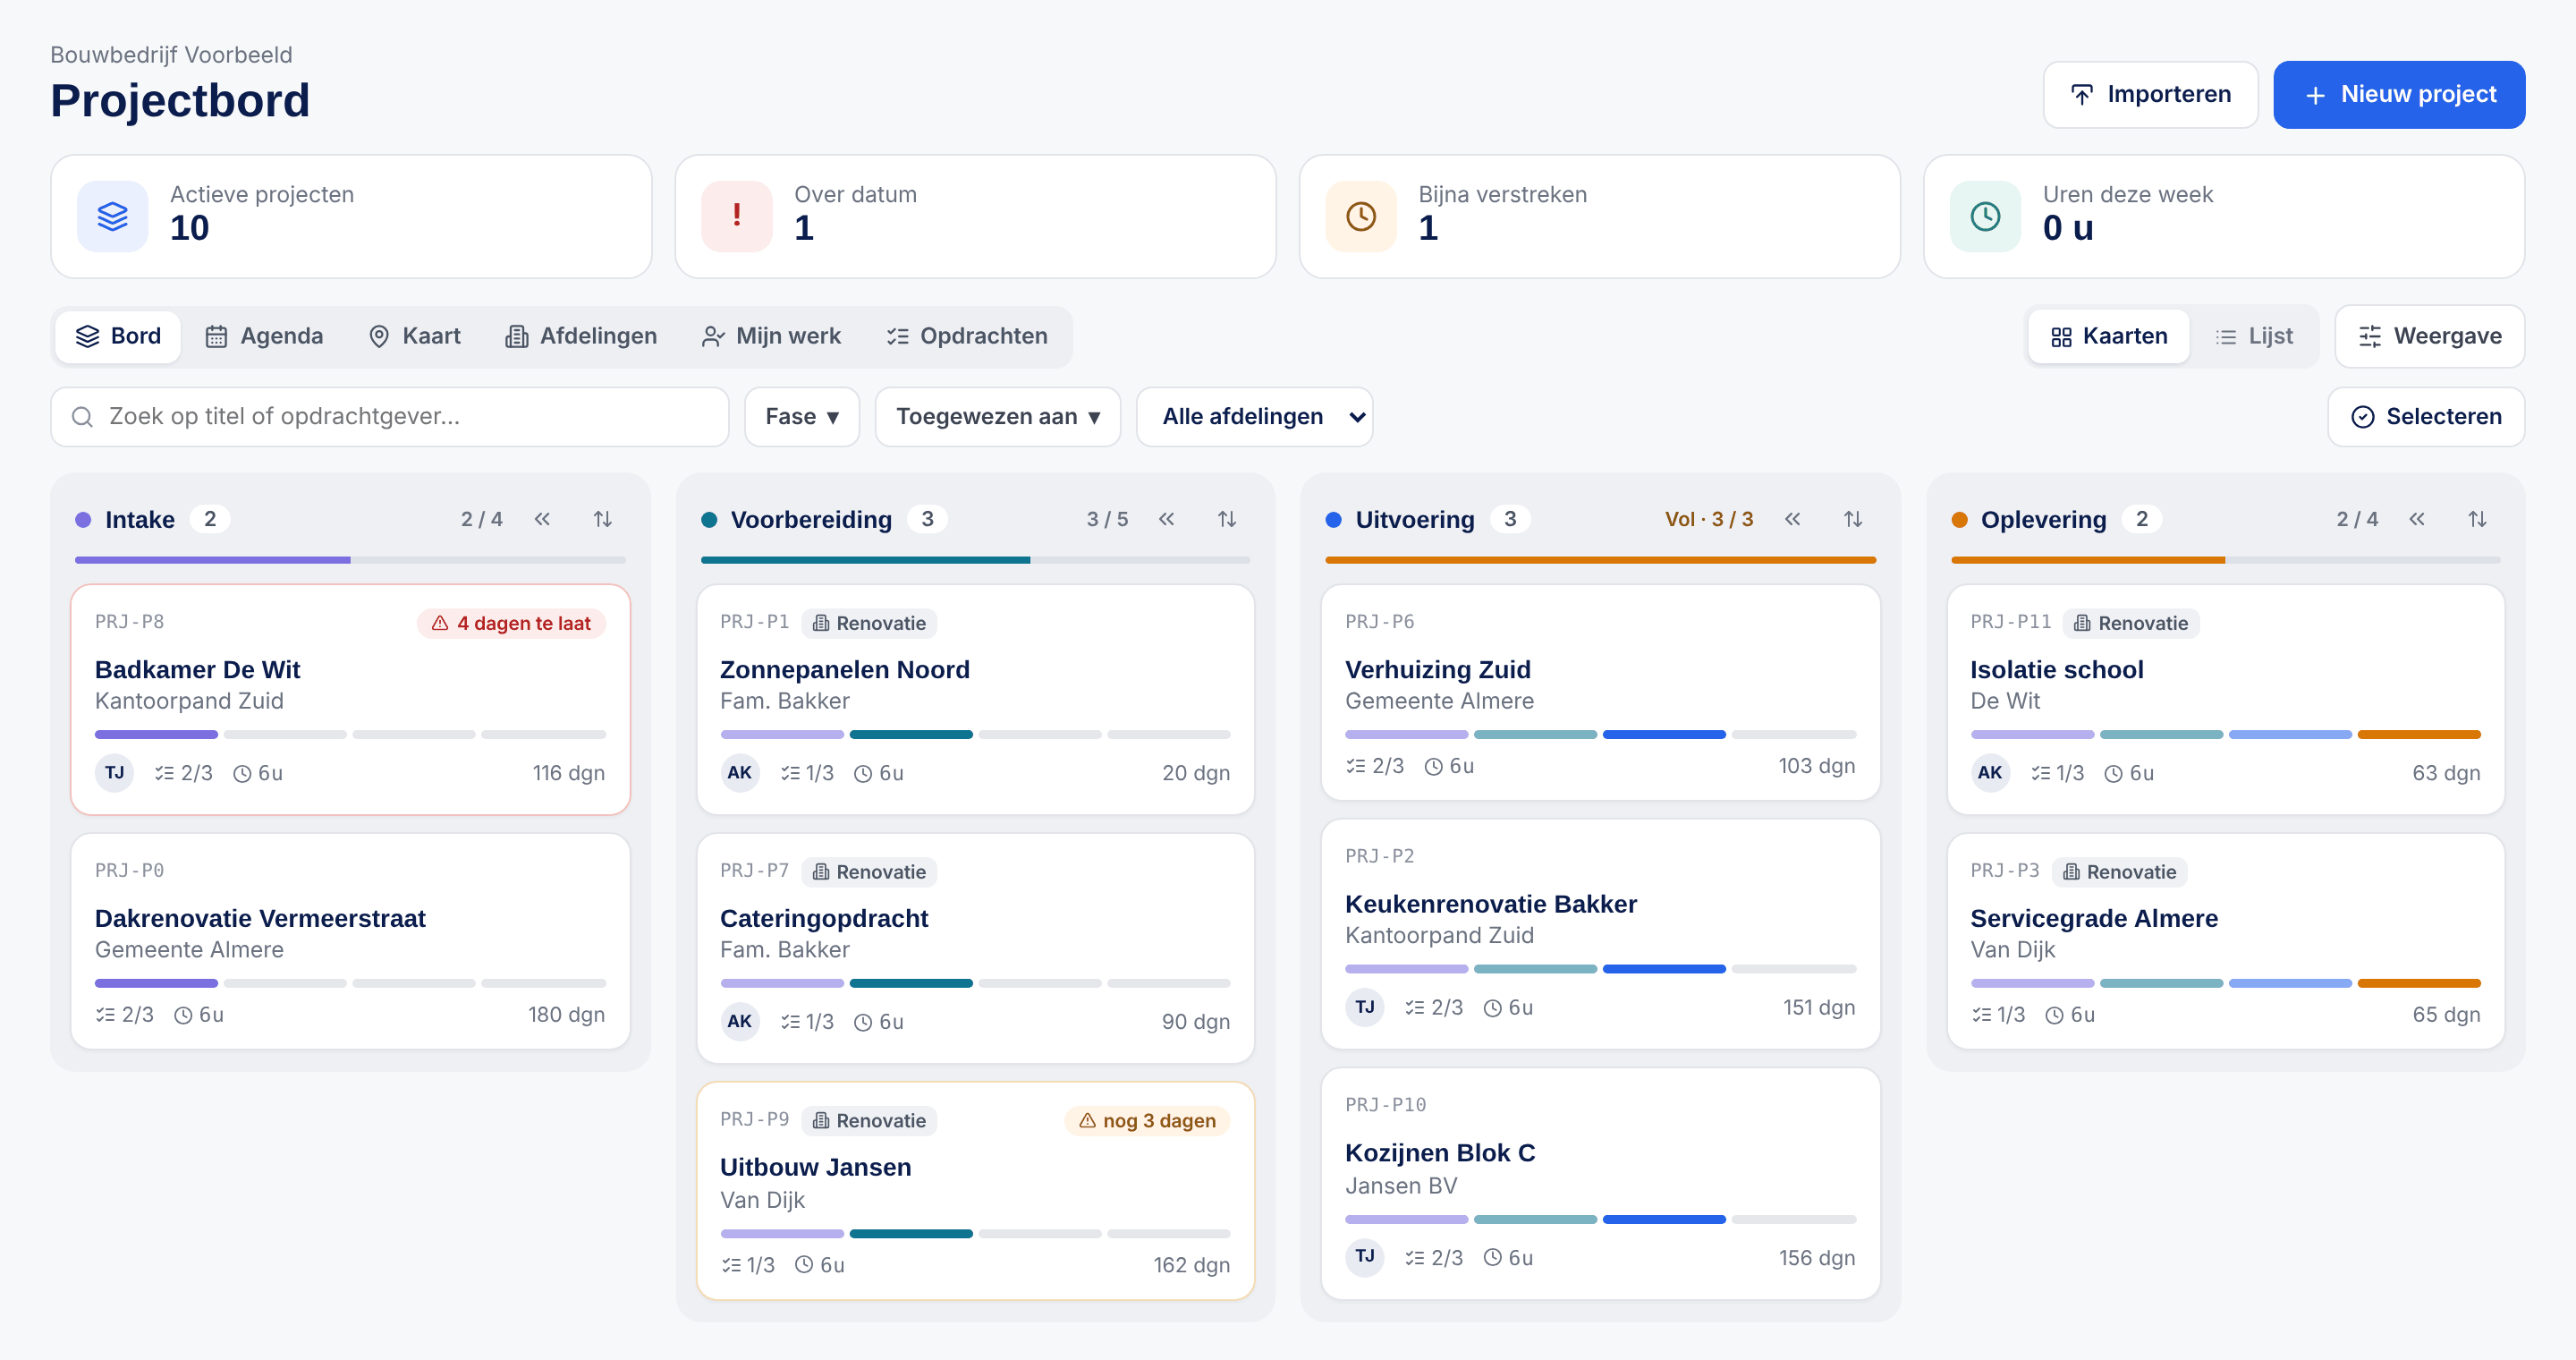Viewport: 2576px width, 1360px height.
Task: Open the Kaart tab
Action: pyautogui.click(x=415, y=337)
